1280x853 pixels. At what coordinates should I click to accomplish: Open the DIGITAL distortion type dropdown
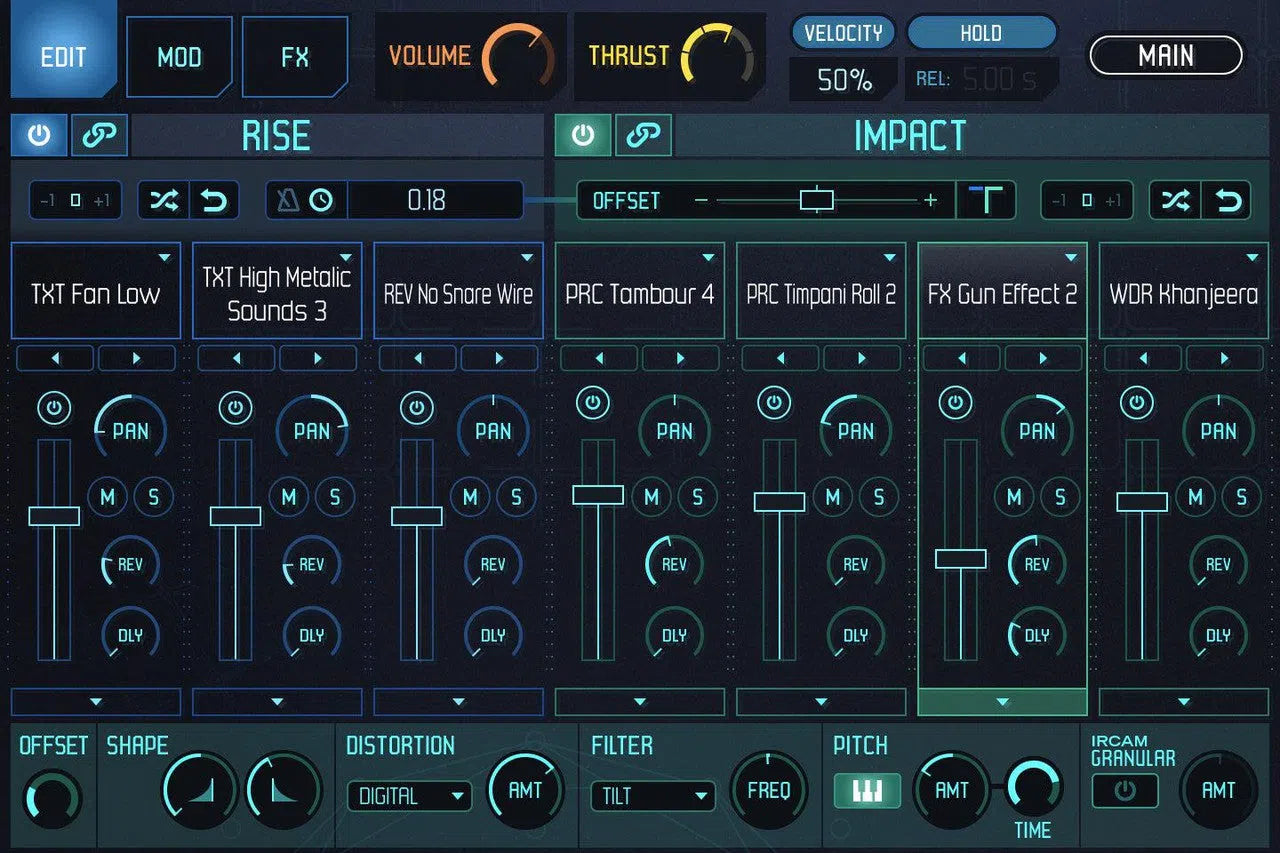[409, 796]
